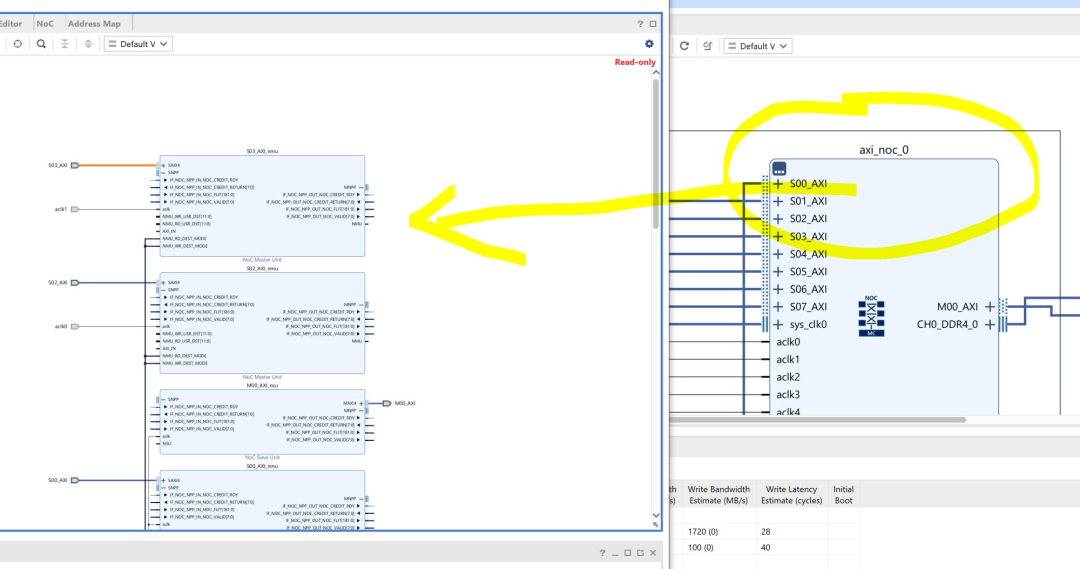Expand the CH0_DDR4_0 interface port

pyautogui.click(x=990, y=325)
